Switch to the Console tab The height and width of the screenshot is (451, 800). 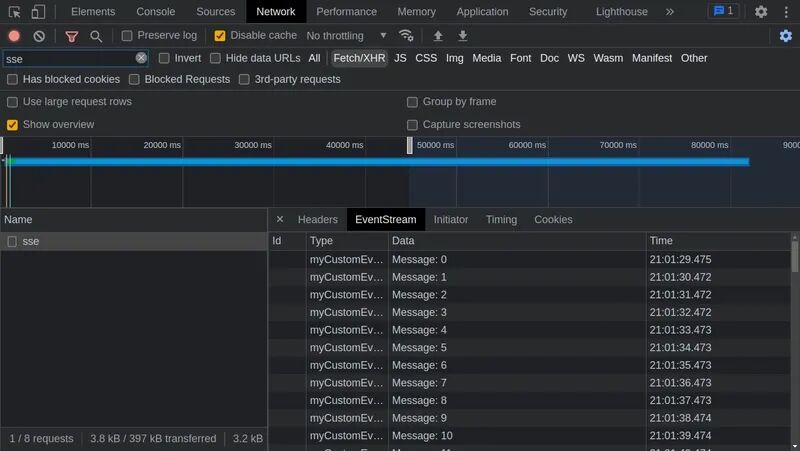[155, 12]
